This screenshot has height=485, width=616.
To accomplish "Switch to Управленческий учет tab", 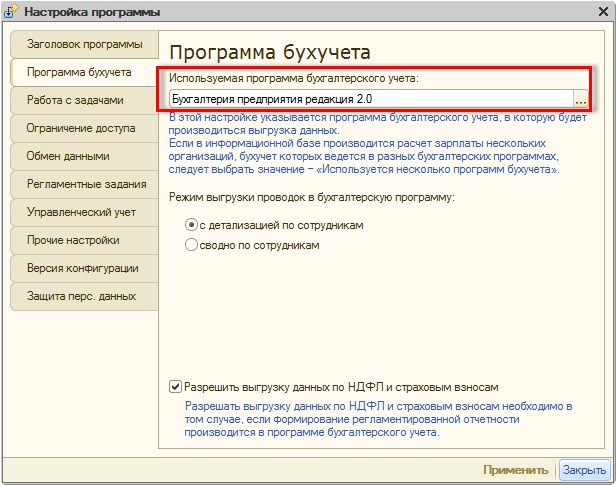I will pos(84,212).
